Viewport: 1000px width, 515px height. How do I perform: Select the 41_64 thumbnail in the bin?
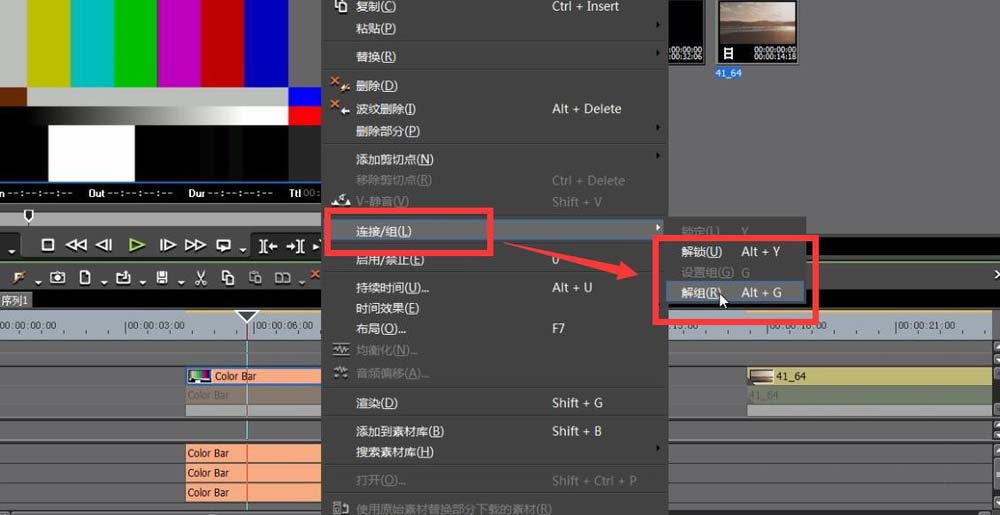[x=757, y=32]
